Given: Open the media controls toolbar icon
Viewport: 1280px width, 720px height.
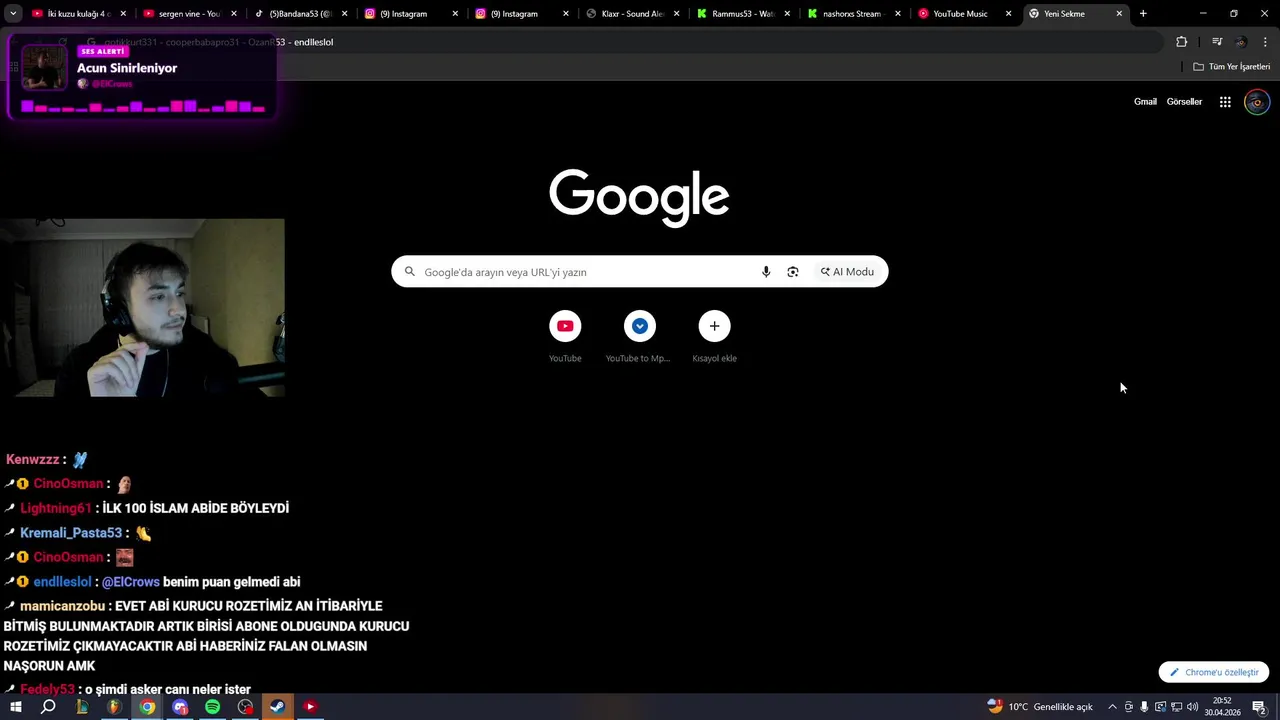Looking at the screenshot, I should [x=1217, y=42].
